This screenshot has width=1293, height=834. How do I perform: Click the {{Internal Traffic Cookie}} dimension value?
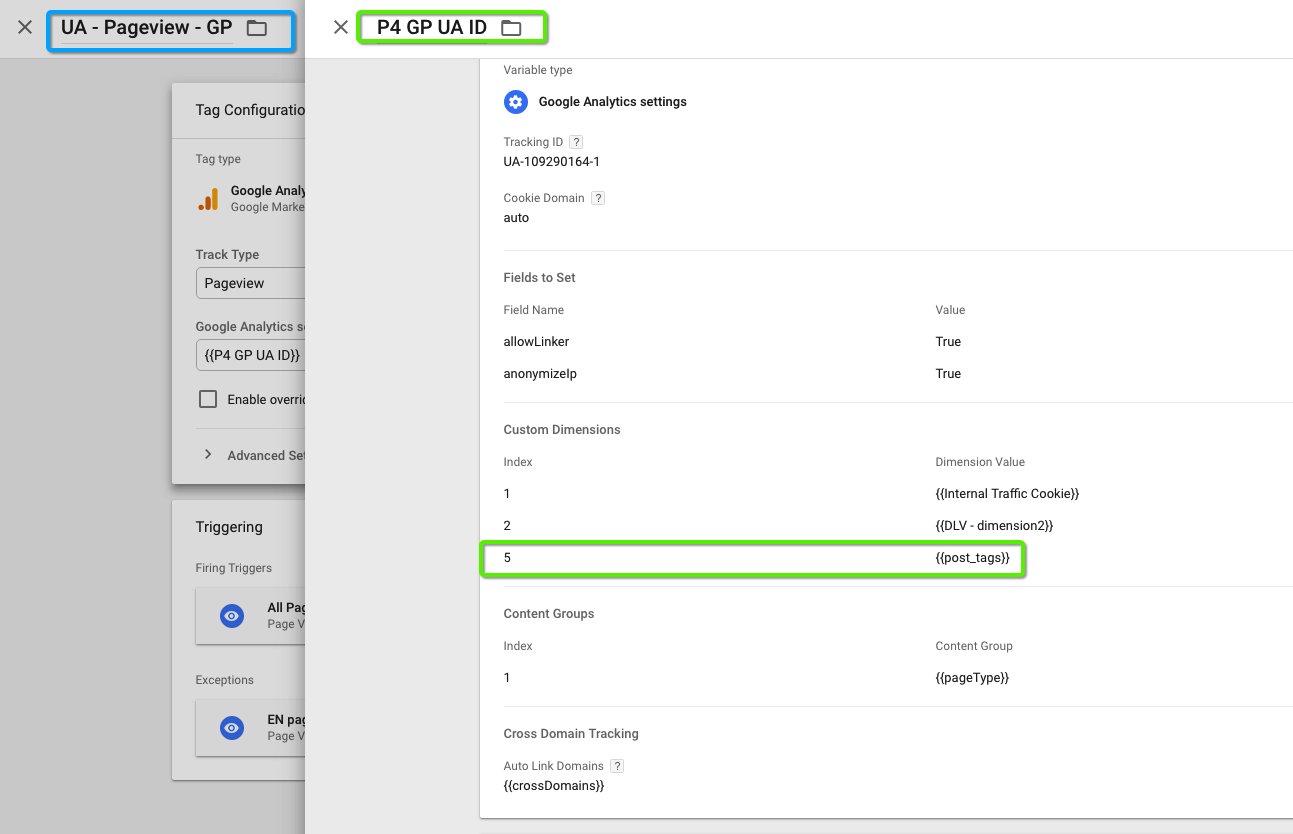point(1007,494)
